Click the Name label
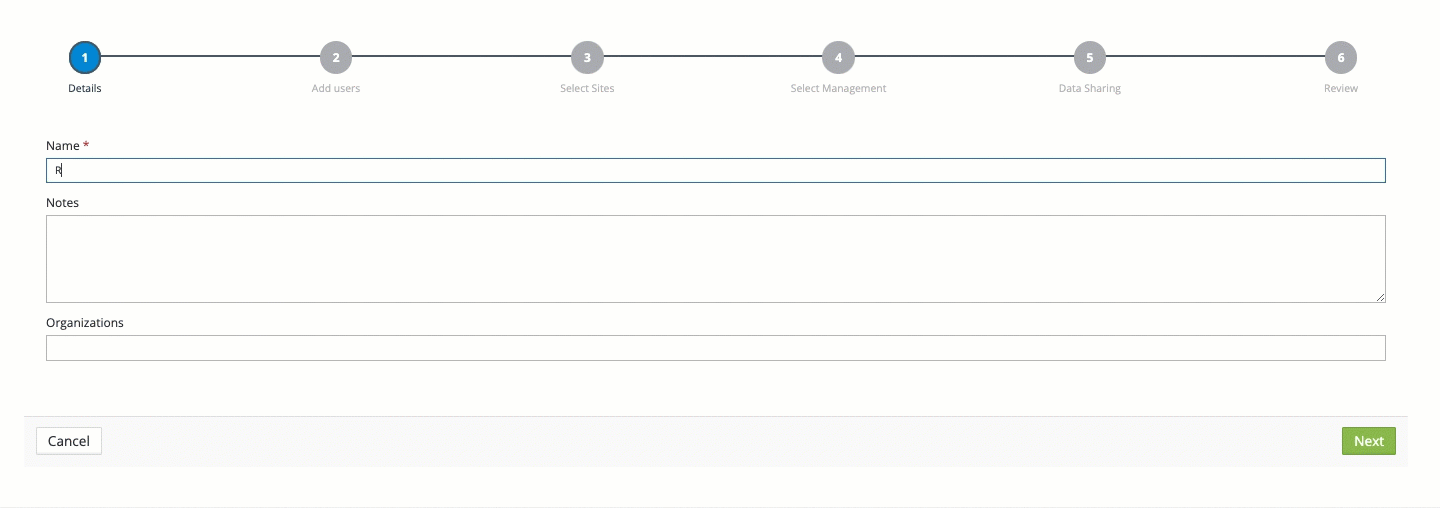Viewport: 1440px width, 508px height. pyautogui.click(x=63, y=146)
